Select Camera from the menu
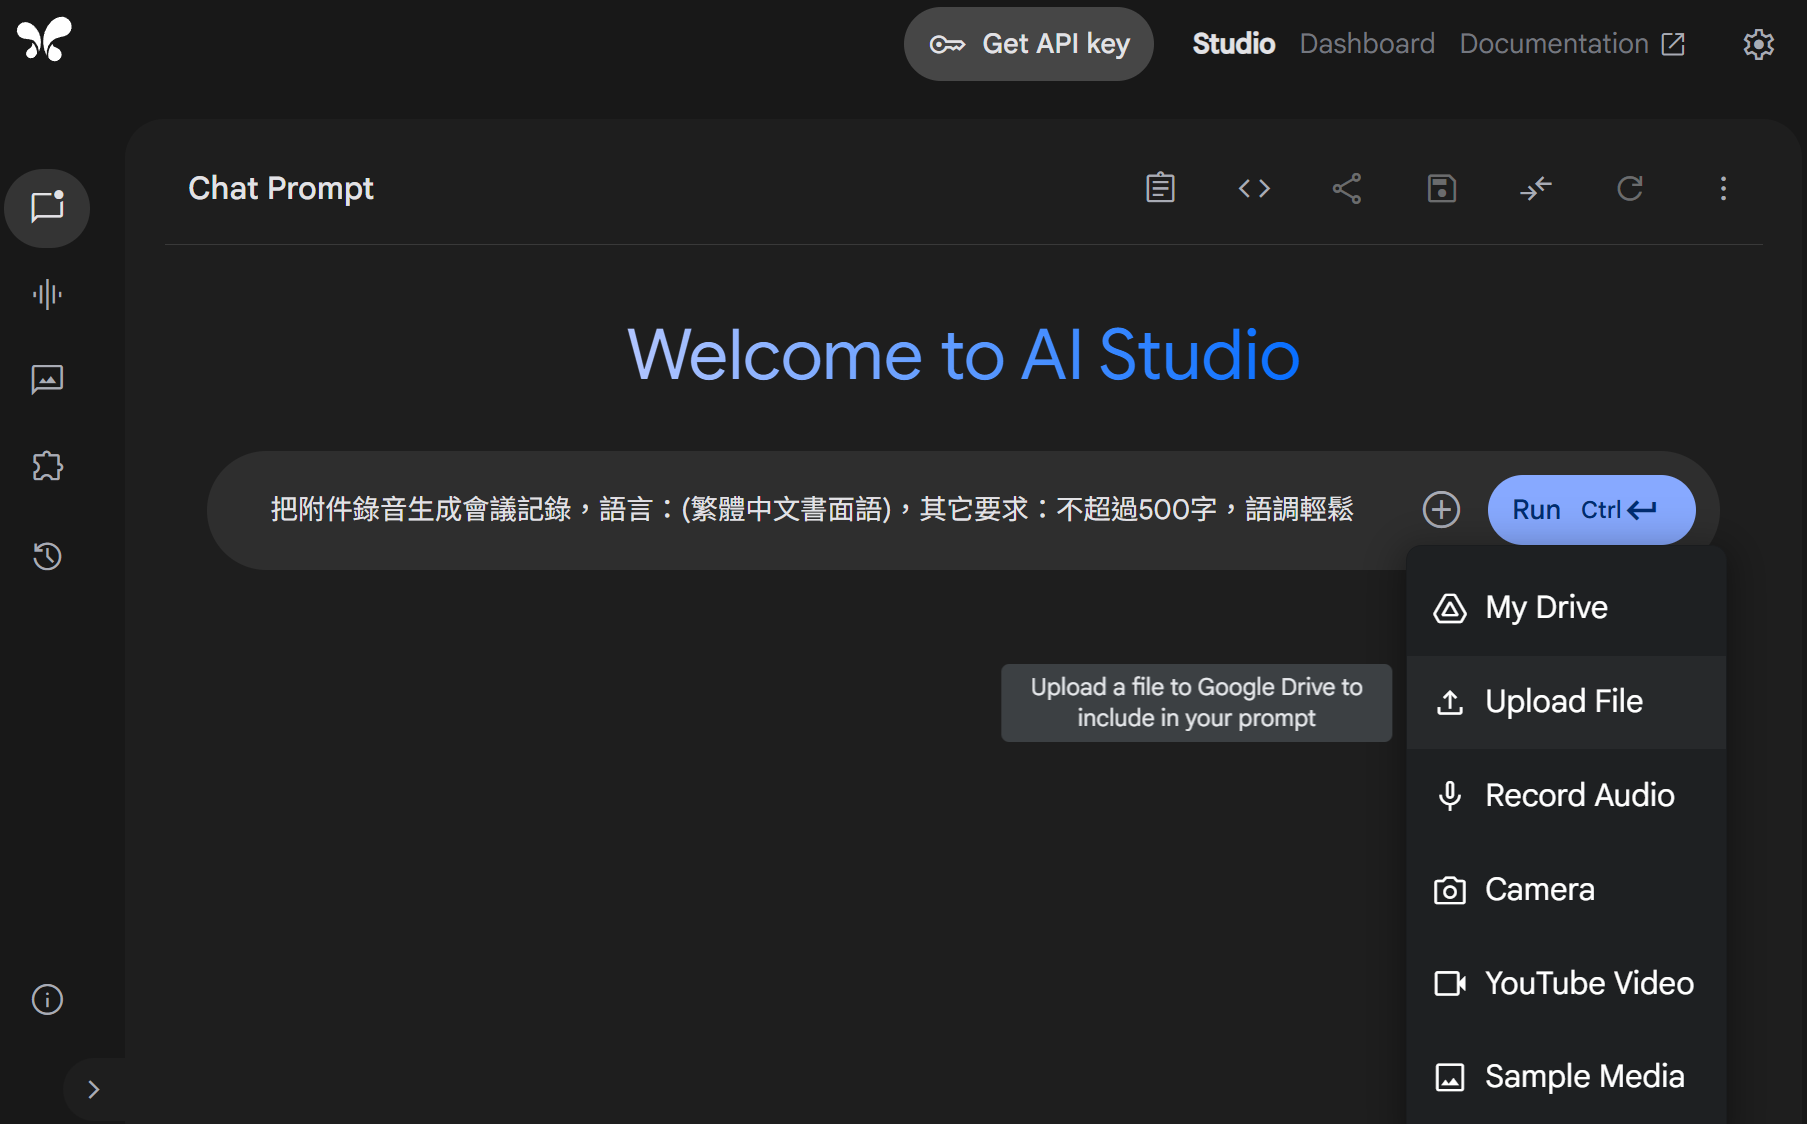 [x=1566, y=890]
